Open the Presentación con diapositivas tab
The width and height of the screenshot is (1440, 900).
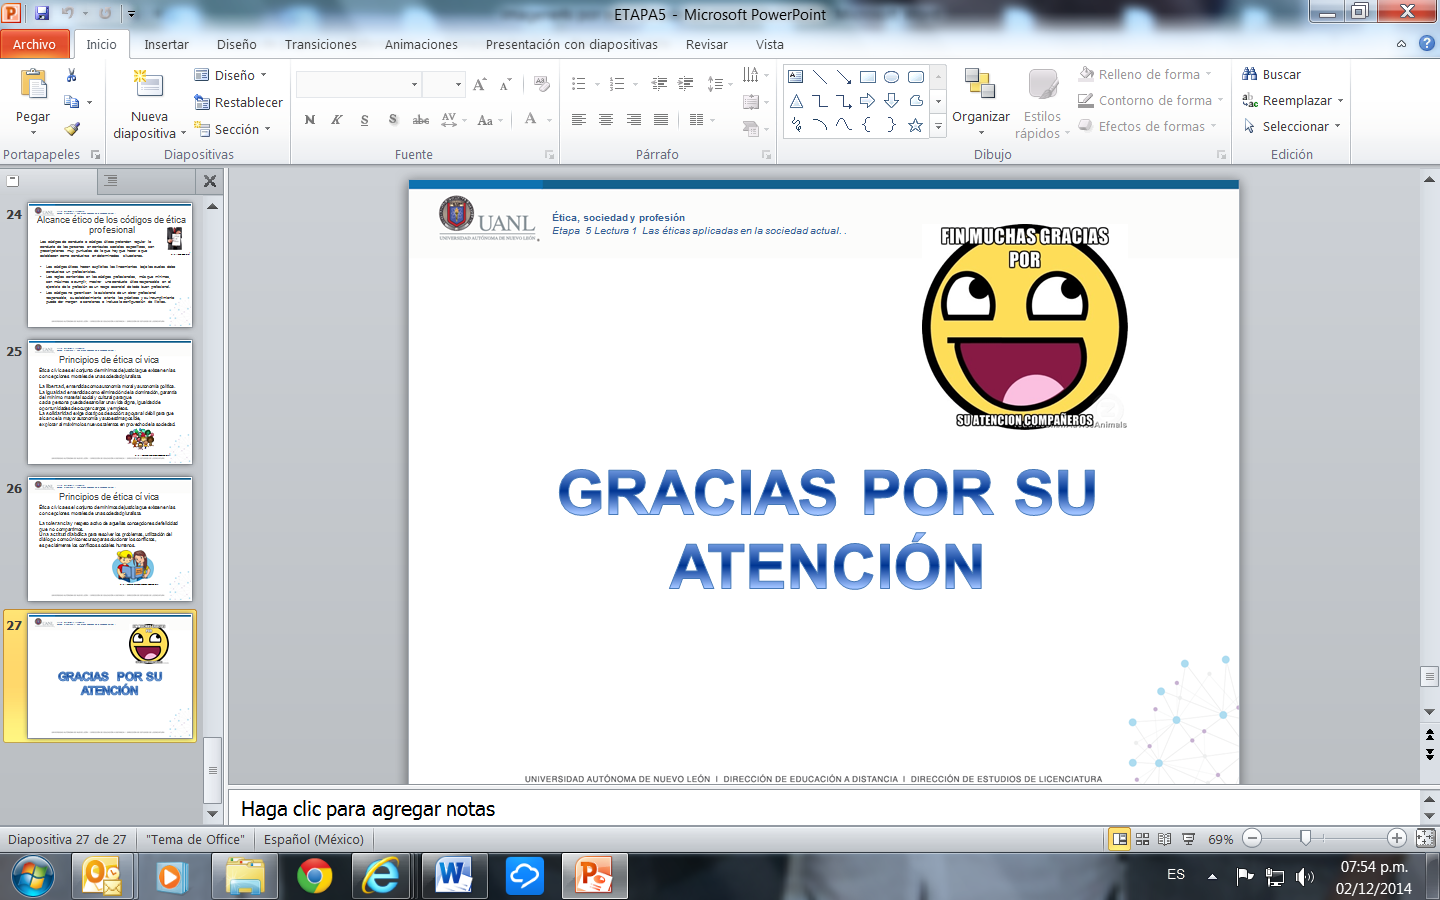click(571, 44)
